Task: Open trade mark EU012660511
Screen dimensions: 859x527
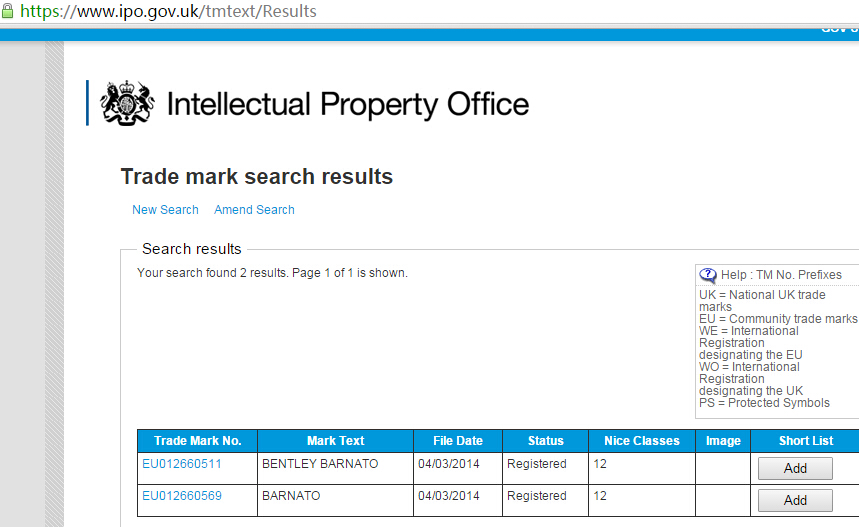Action: click(x=182, y=464)
